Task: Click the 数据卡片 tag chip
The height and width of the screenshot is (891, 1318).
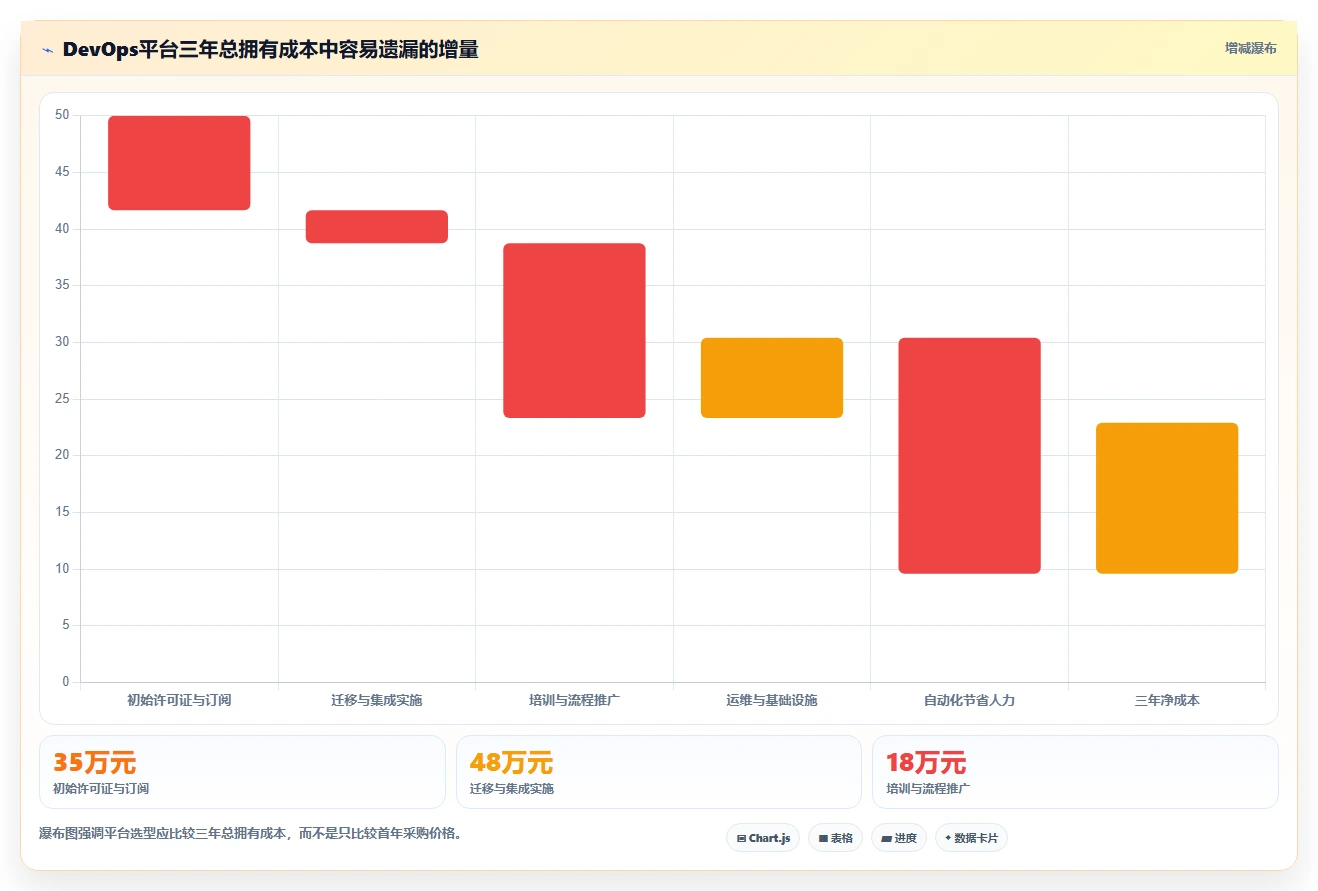Action: pos(971,838)
